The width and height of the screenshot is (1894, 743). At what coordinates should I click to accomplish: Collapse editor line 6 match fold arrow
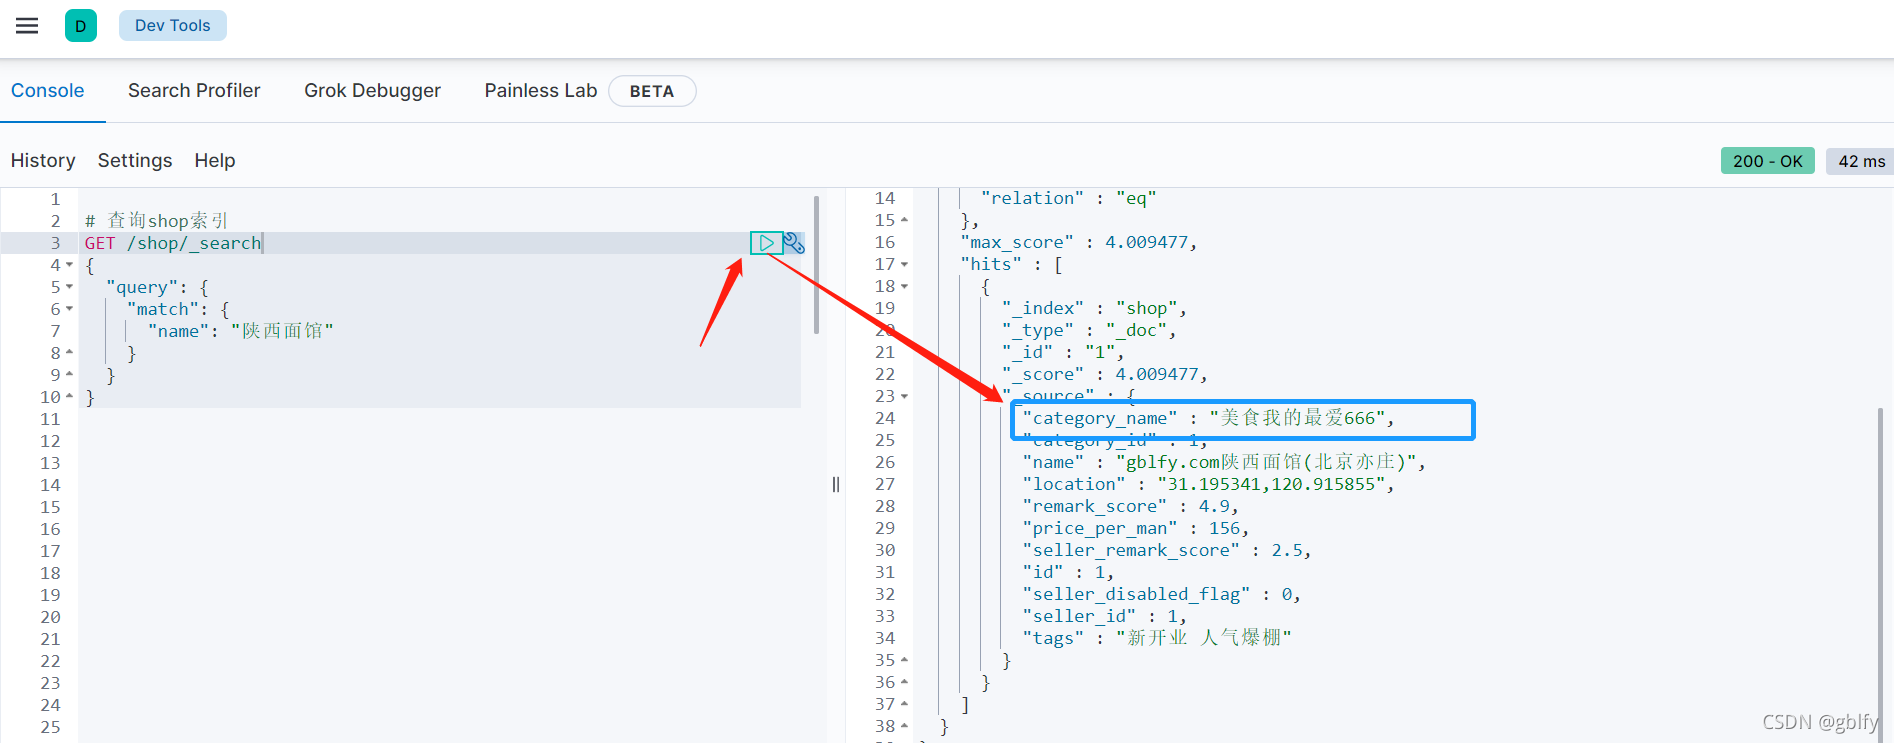(x=69, y=309)
